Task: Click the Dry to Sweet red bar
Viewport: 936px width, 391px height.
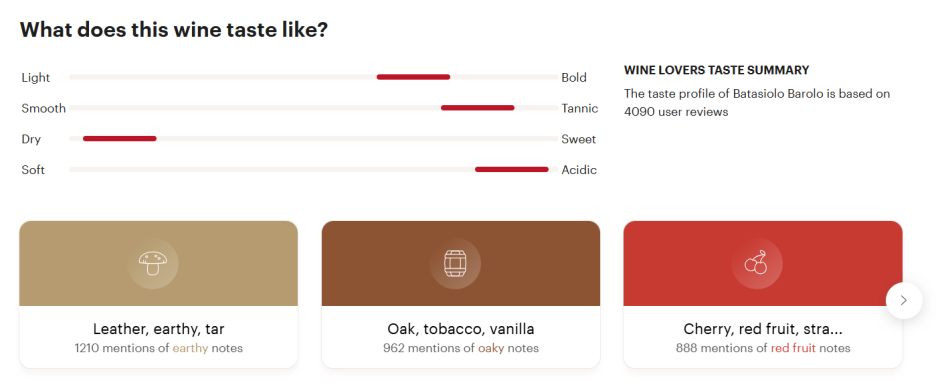Action: coord(119,138)
